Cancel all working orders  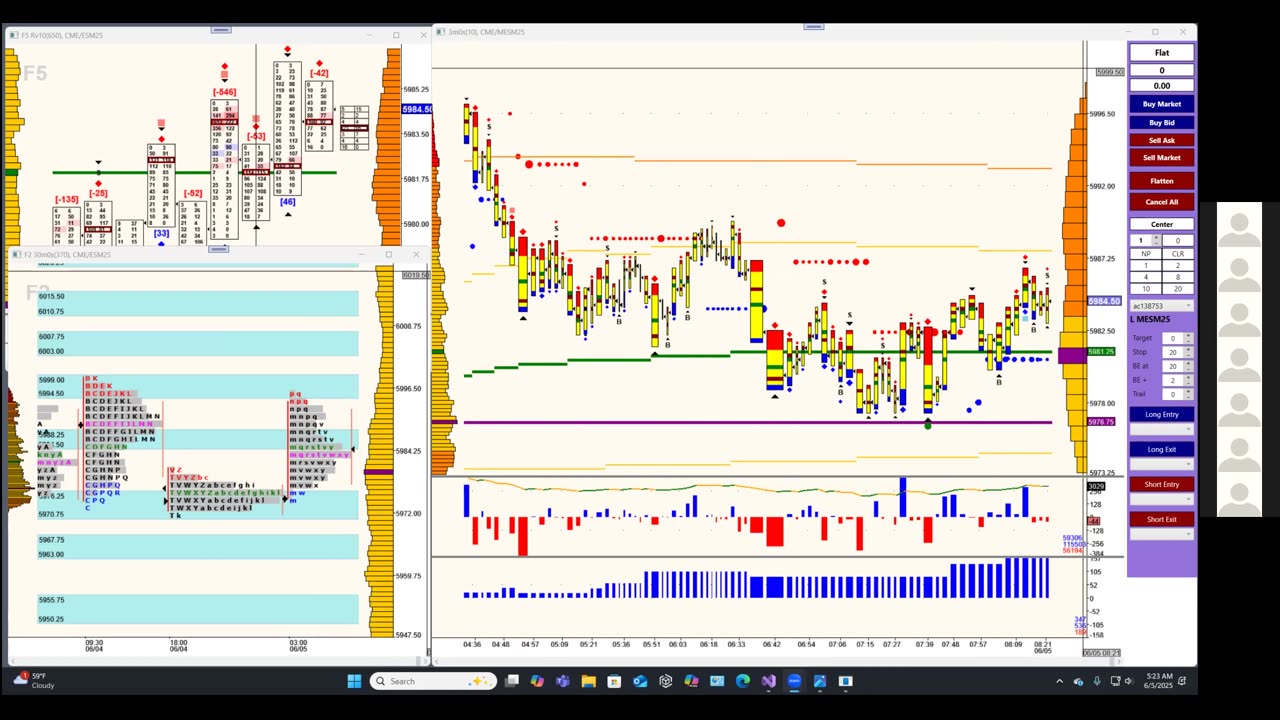tap(1161, 202)
